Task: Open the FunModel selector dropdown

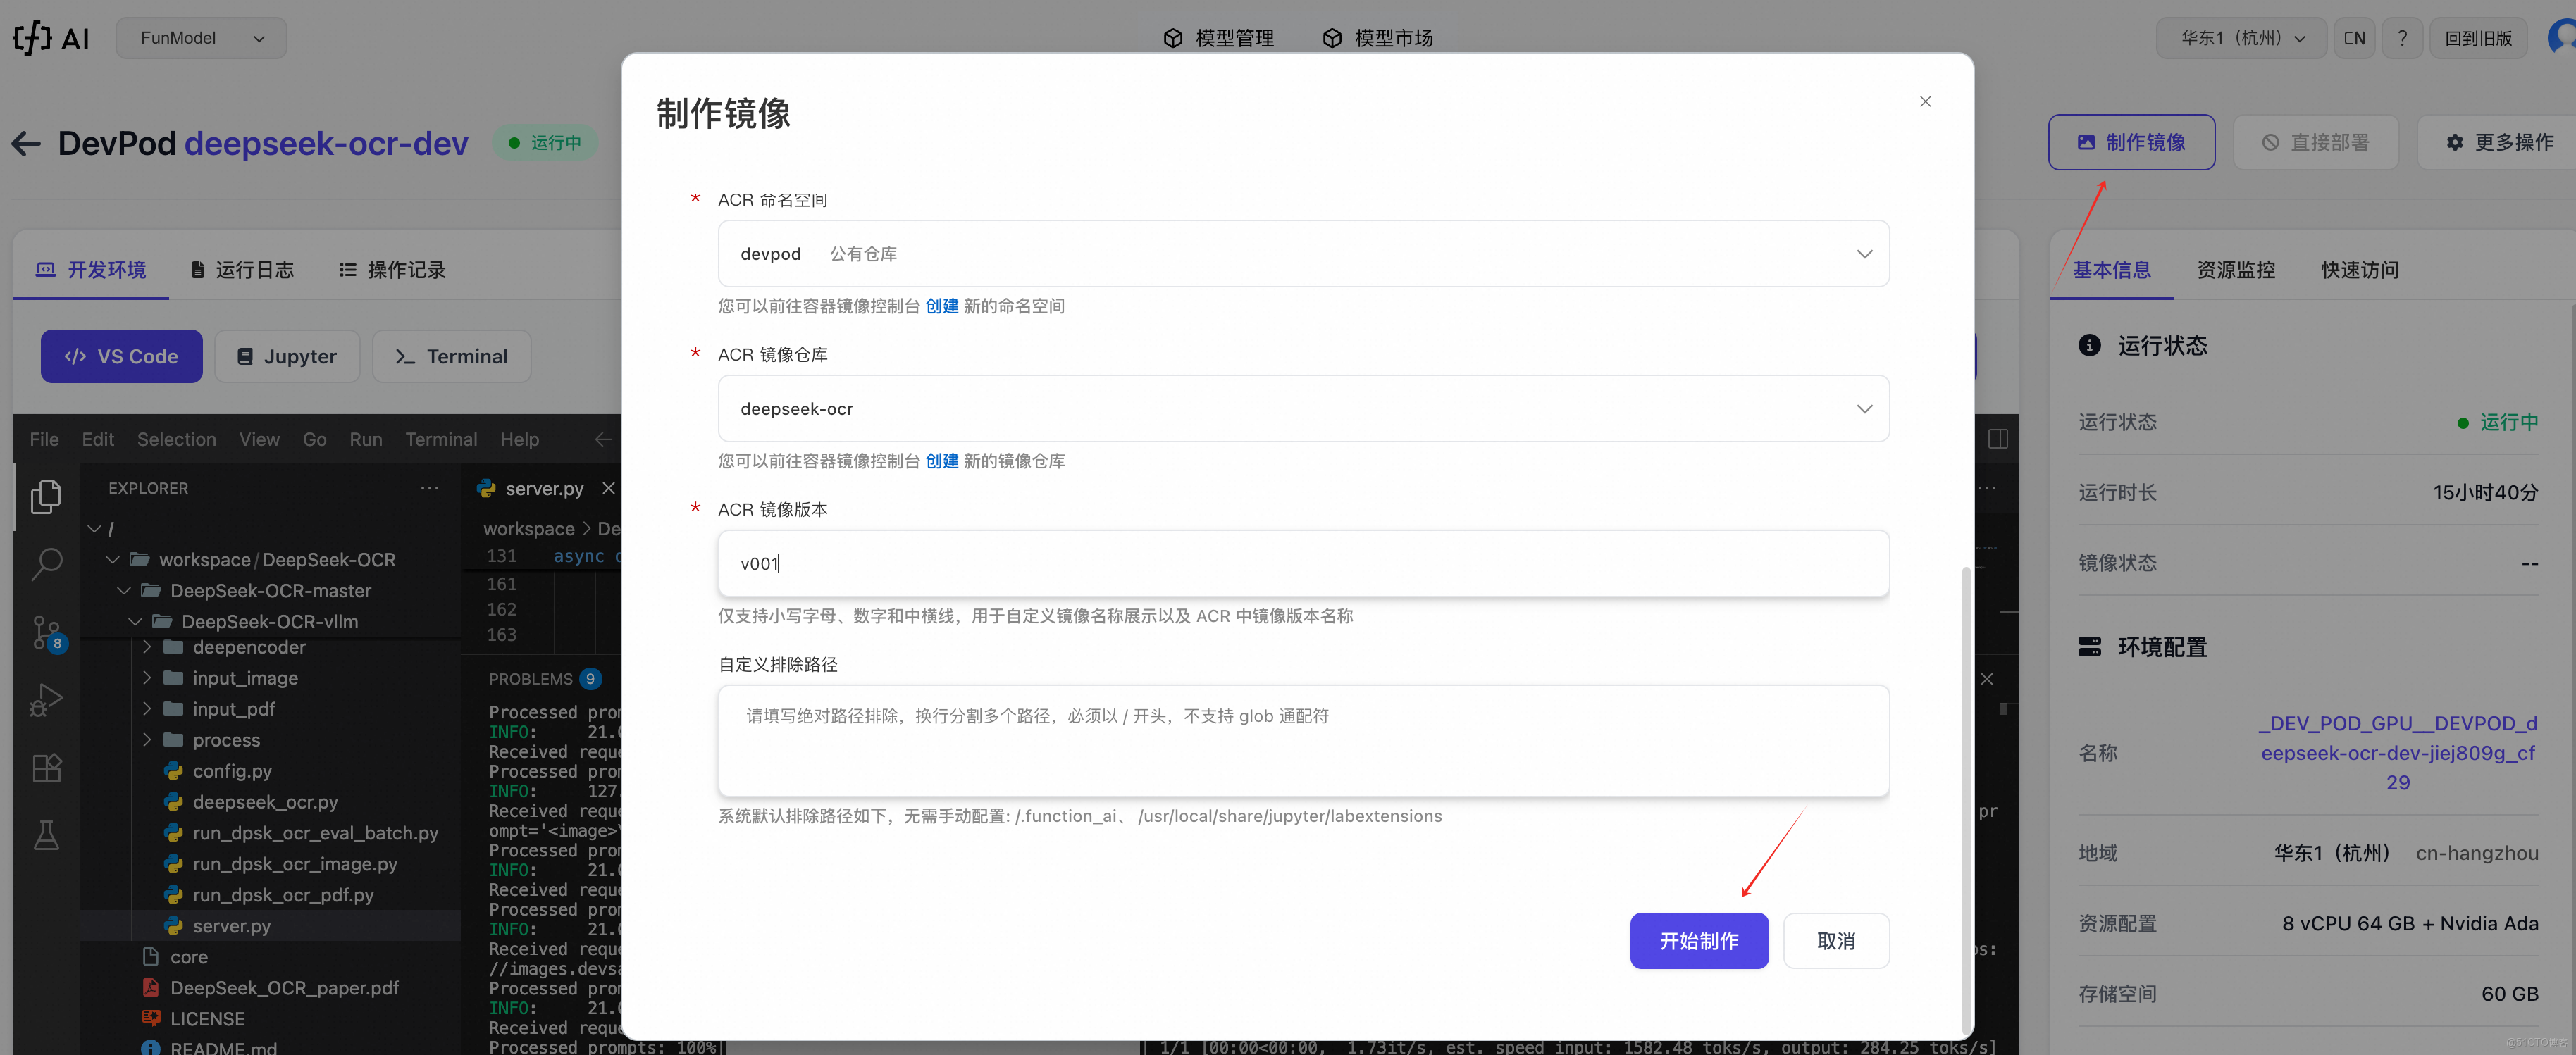Action: 201,38
